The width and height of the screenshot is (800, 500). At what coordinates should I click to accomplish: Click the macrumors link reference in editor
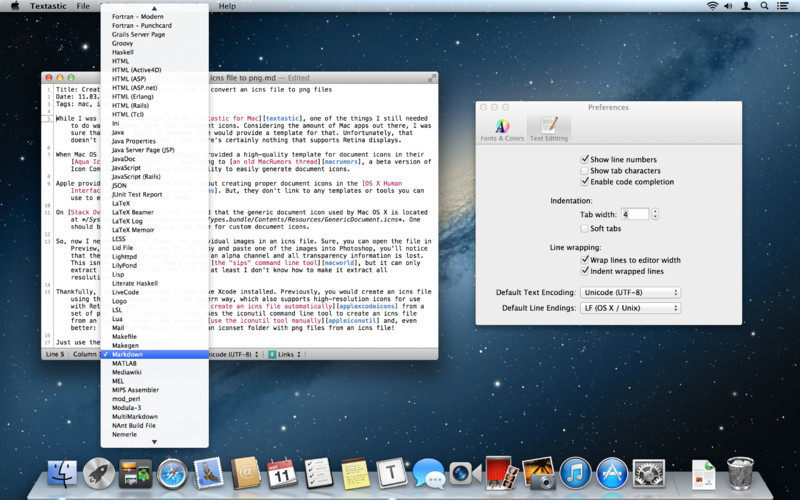click(x=340, y=162)
